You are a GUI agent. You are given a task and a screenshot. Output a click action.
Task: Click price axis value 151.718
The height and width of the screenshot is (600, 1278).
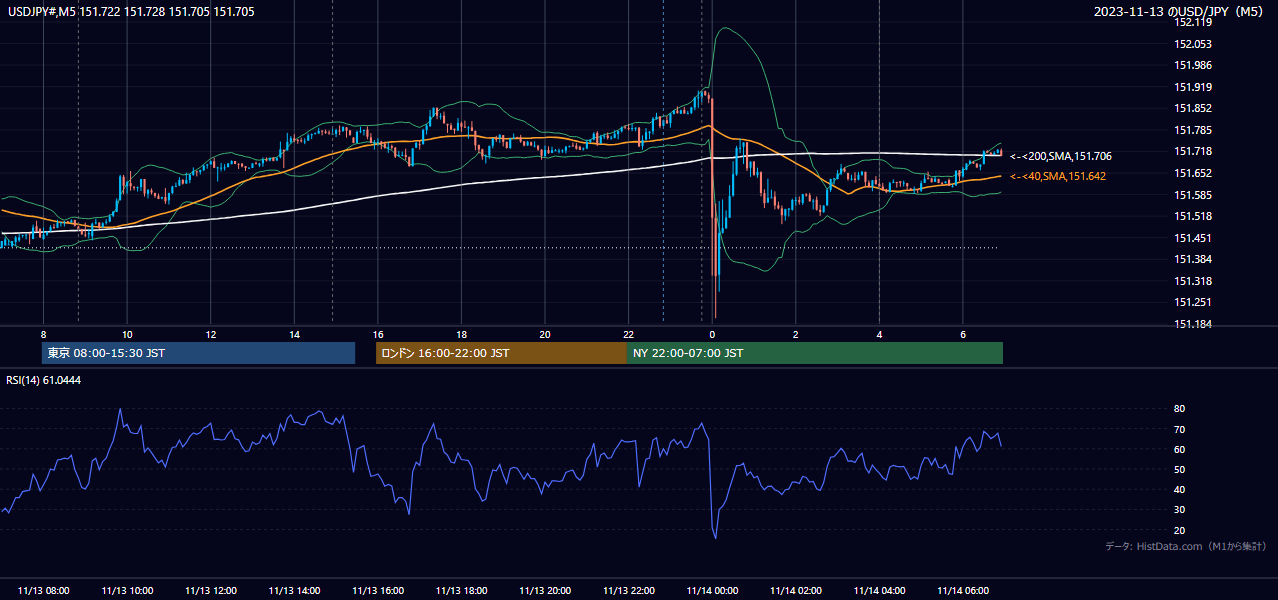(1193, 151)
